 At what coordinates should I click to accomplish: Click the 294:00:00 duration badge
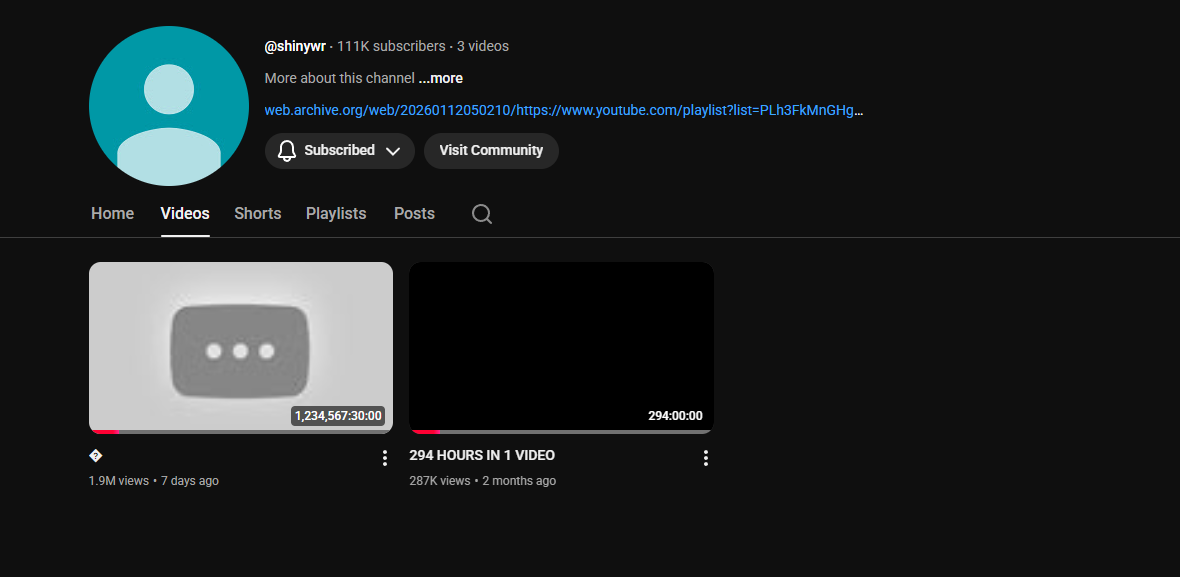(675, 416)
